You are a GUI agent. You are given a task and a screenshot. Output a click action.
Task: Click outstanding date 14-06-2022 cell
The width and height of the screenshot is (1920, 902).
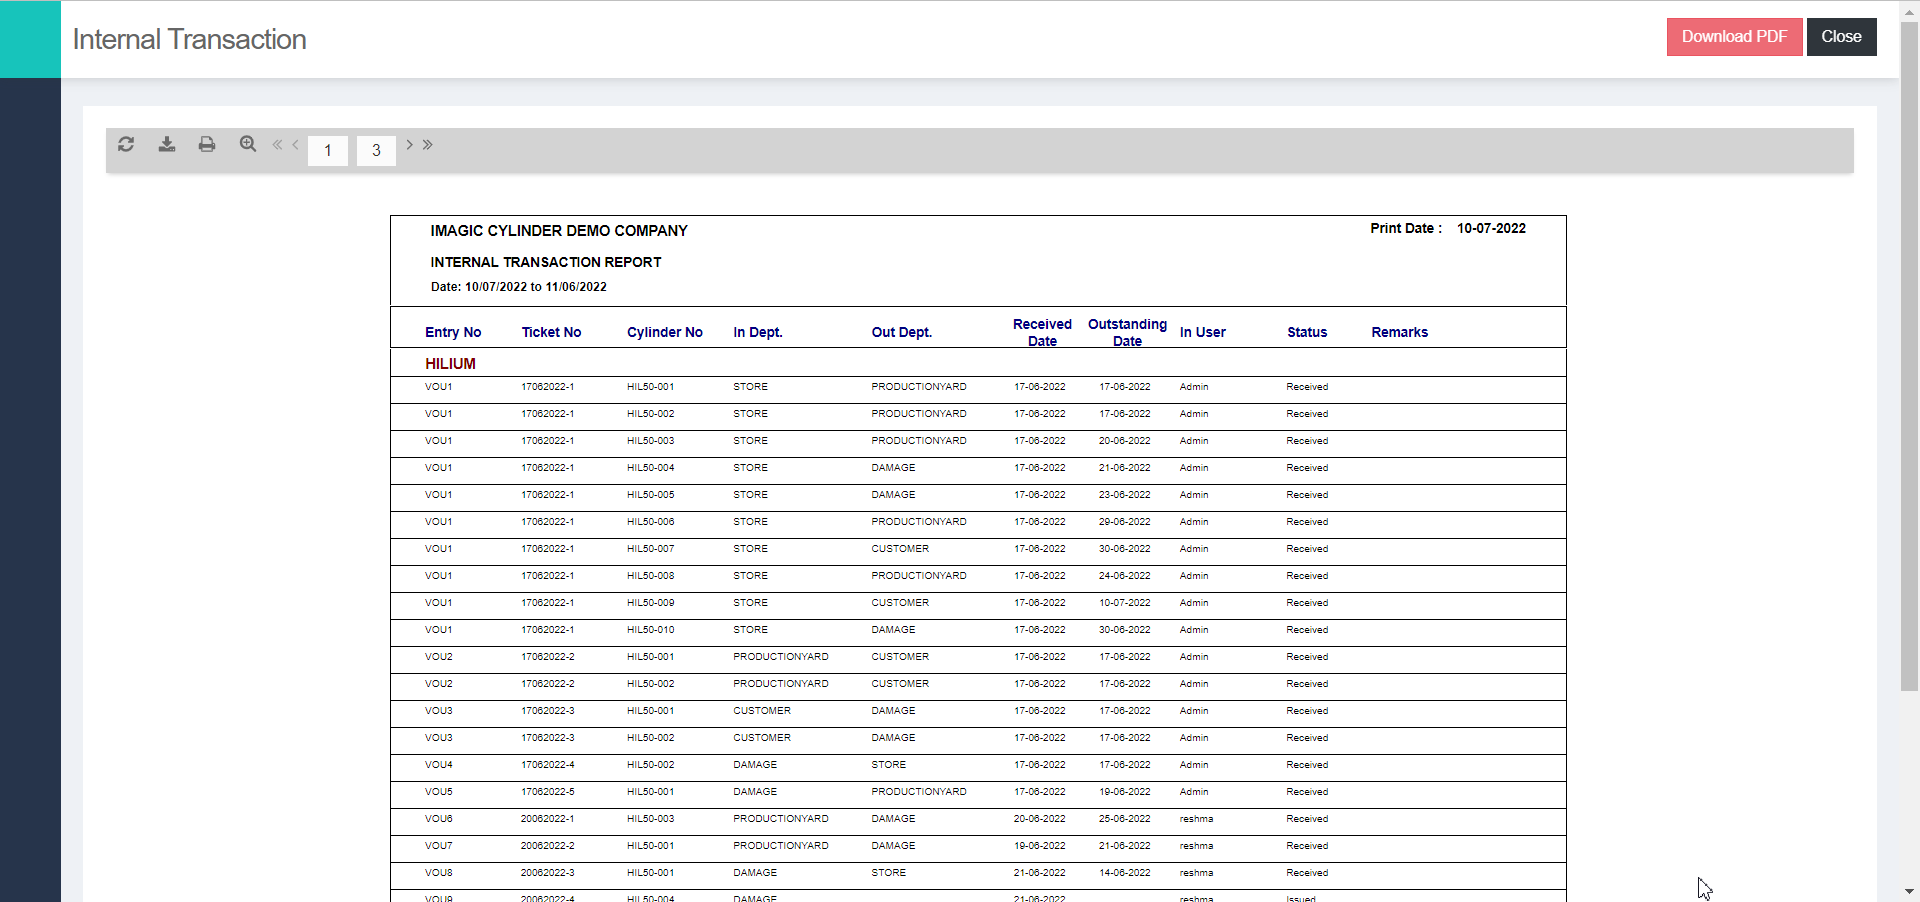coord(1125,873)
